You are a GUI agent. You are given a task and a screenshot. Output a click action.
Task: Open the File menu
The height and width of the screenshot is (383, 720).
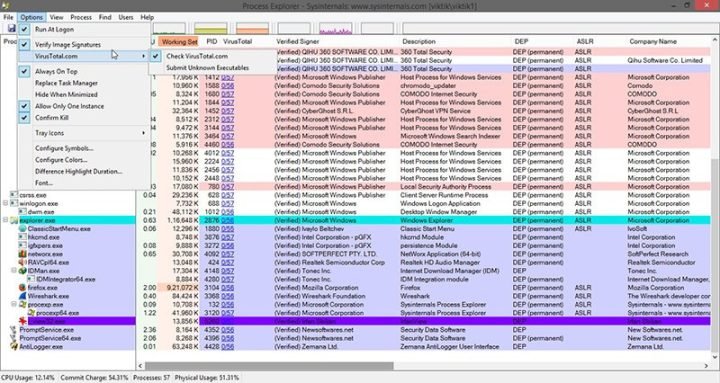[8, 17]
